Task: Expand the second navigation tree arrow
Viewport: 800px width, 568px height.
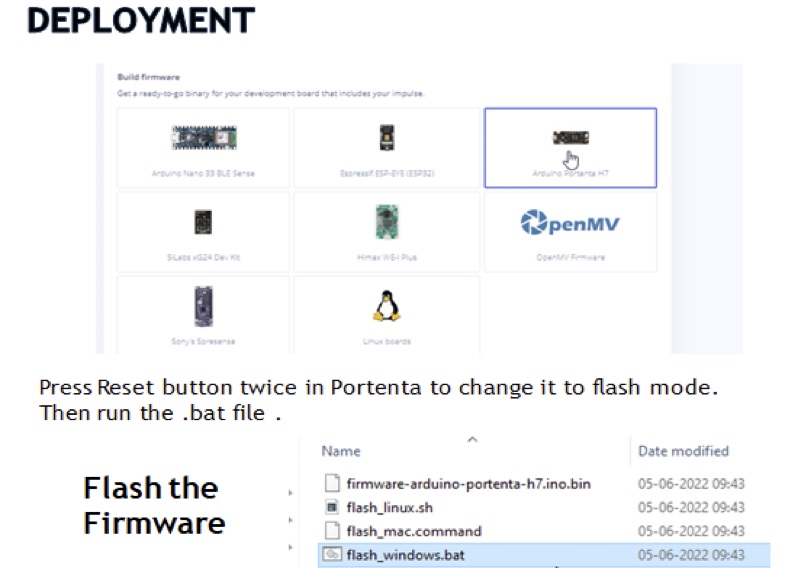Action: 290,520
